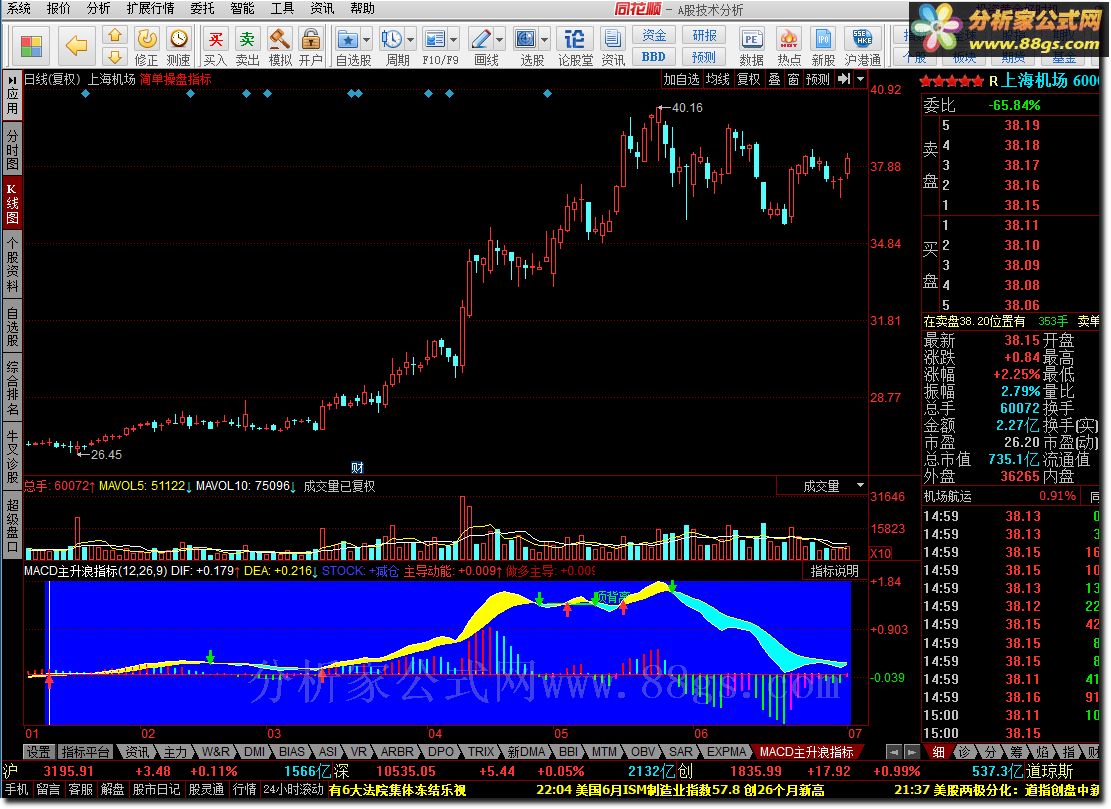Open the 24小时滚动 news ticker

click(x=293, y=789)
